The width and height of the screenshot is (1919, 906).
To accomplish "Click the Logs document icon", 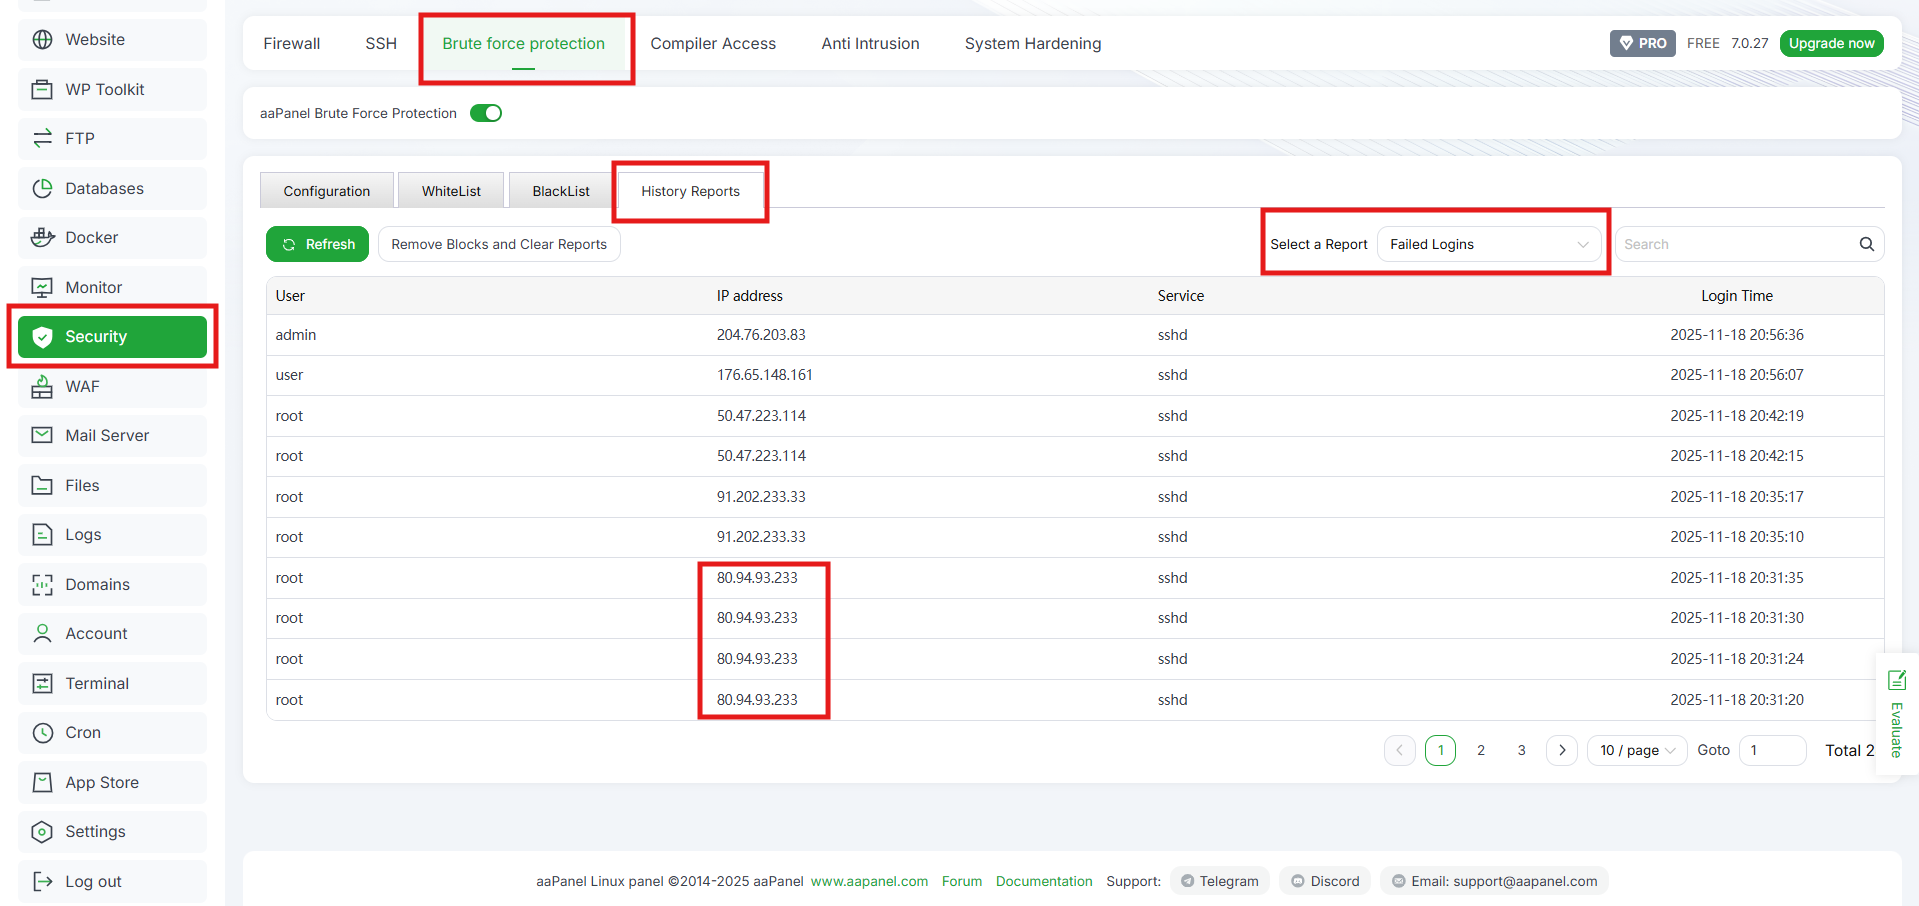I will (42, 535).
